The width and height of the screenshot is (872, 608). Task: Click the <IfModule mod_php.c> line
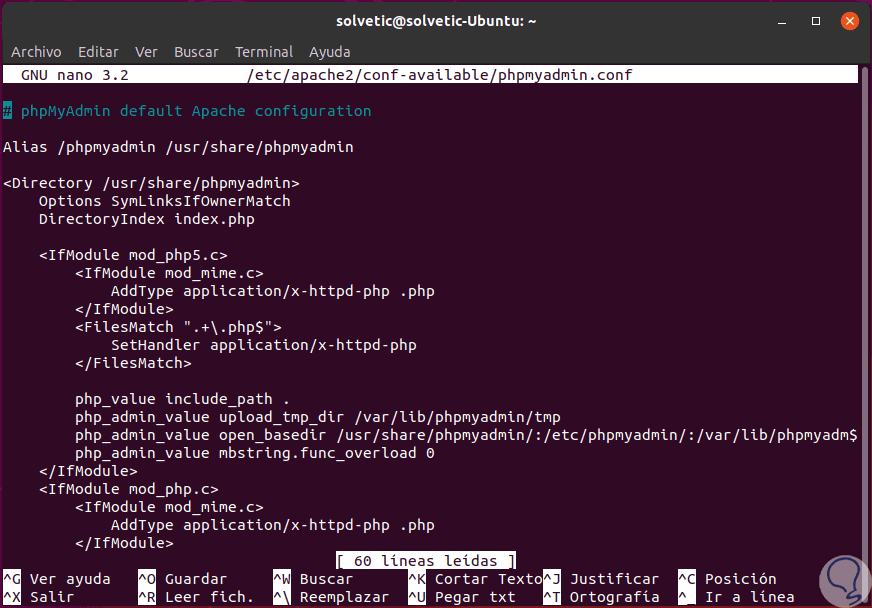click(129, 489)
